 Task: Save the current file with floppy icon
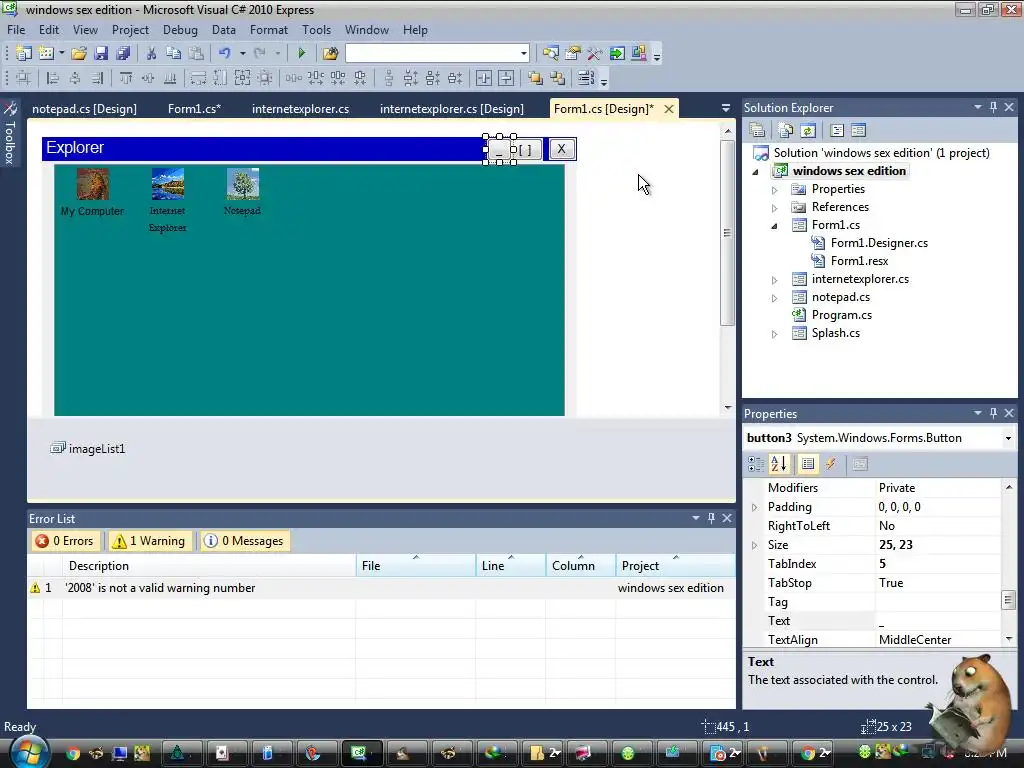click(x=101, y=54)
